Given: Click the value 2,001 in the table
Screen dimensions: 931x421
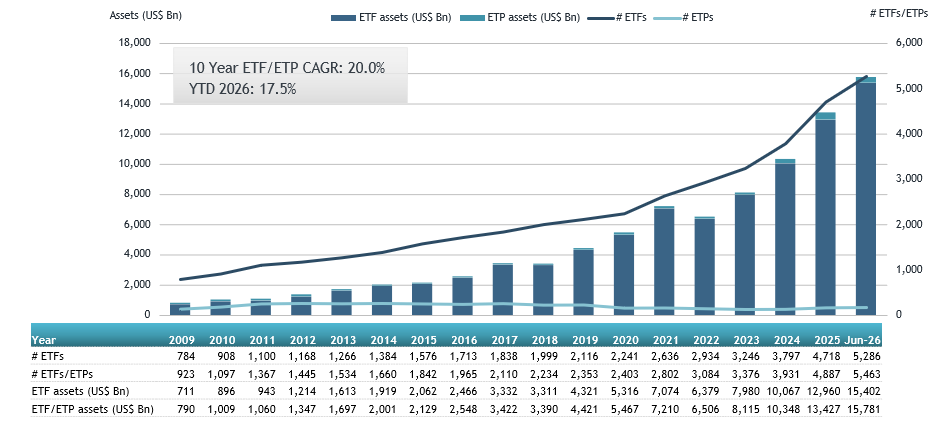Looking at the screenshot, I should pyautogui.click(x=384, y=409).
